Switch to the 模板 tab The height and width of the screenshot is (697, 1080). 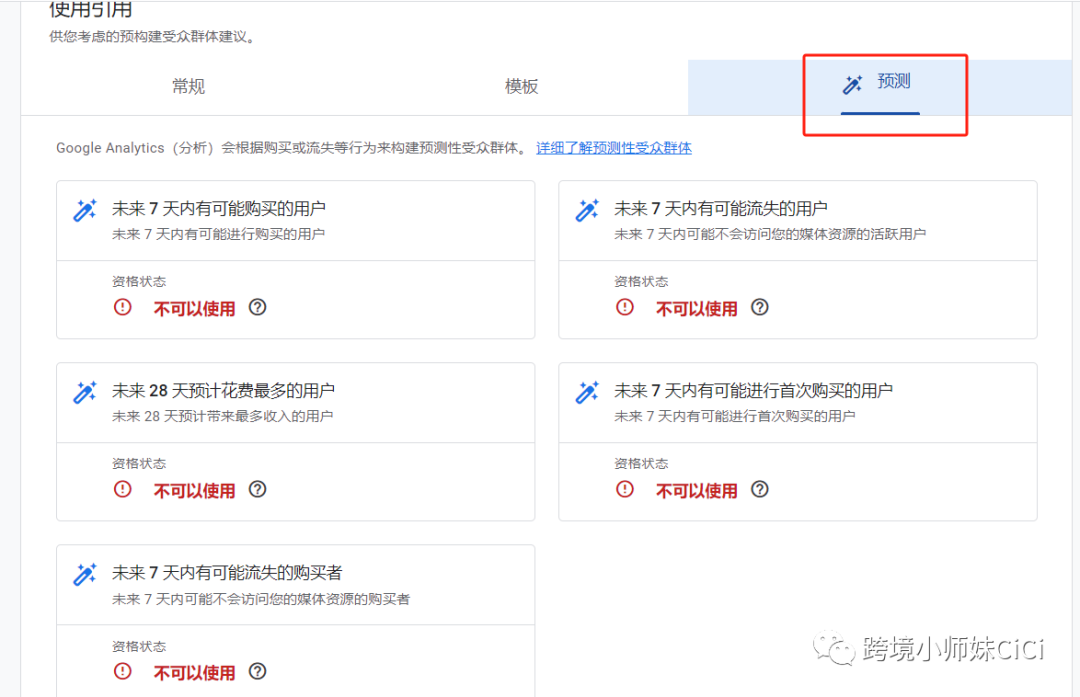point(521,86)
